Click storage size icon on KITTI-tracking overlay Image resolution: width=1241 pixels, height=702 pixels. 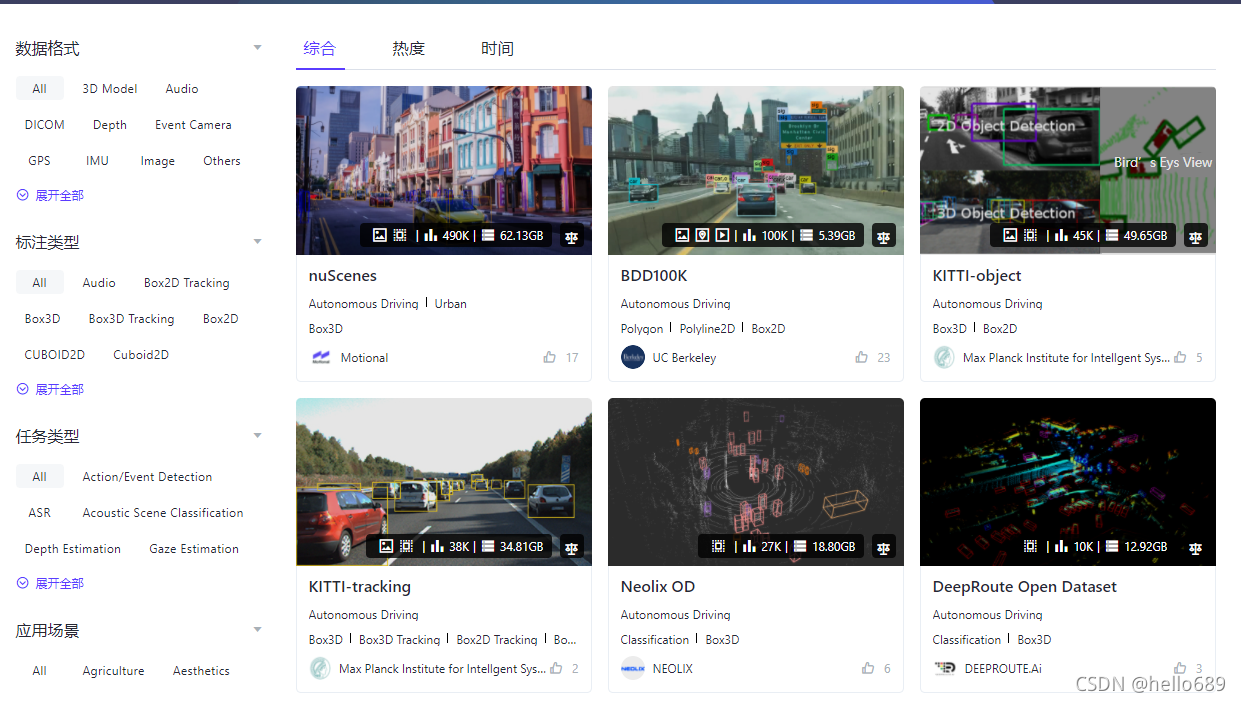point(488,547)
